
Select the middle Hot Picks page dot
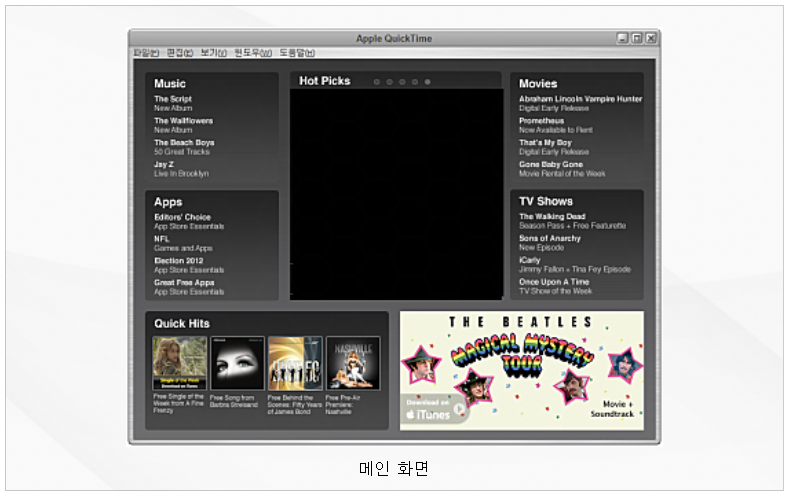tap(402, 82)
